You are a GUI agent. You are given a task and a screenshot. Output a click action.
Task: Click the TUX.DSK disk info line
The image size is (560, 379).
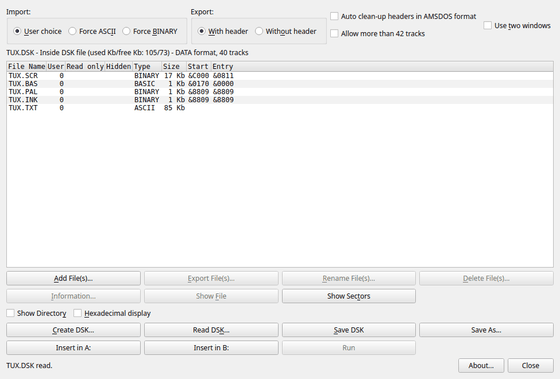click(127, 53)
